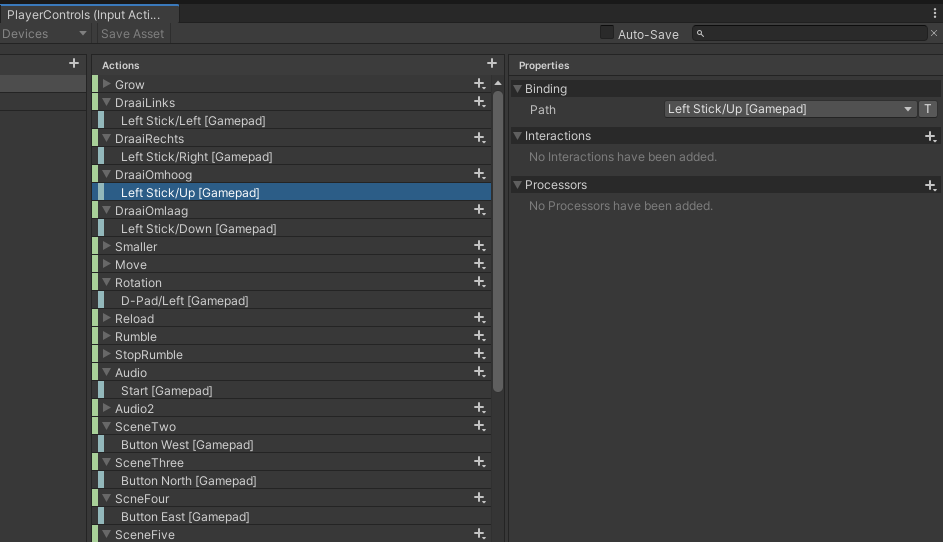
Task: Add a new Interaction with plus icon
Action: pos(930,136)
